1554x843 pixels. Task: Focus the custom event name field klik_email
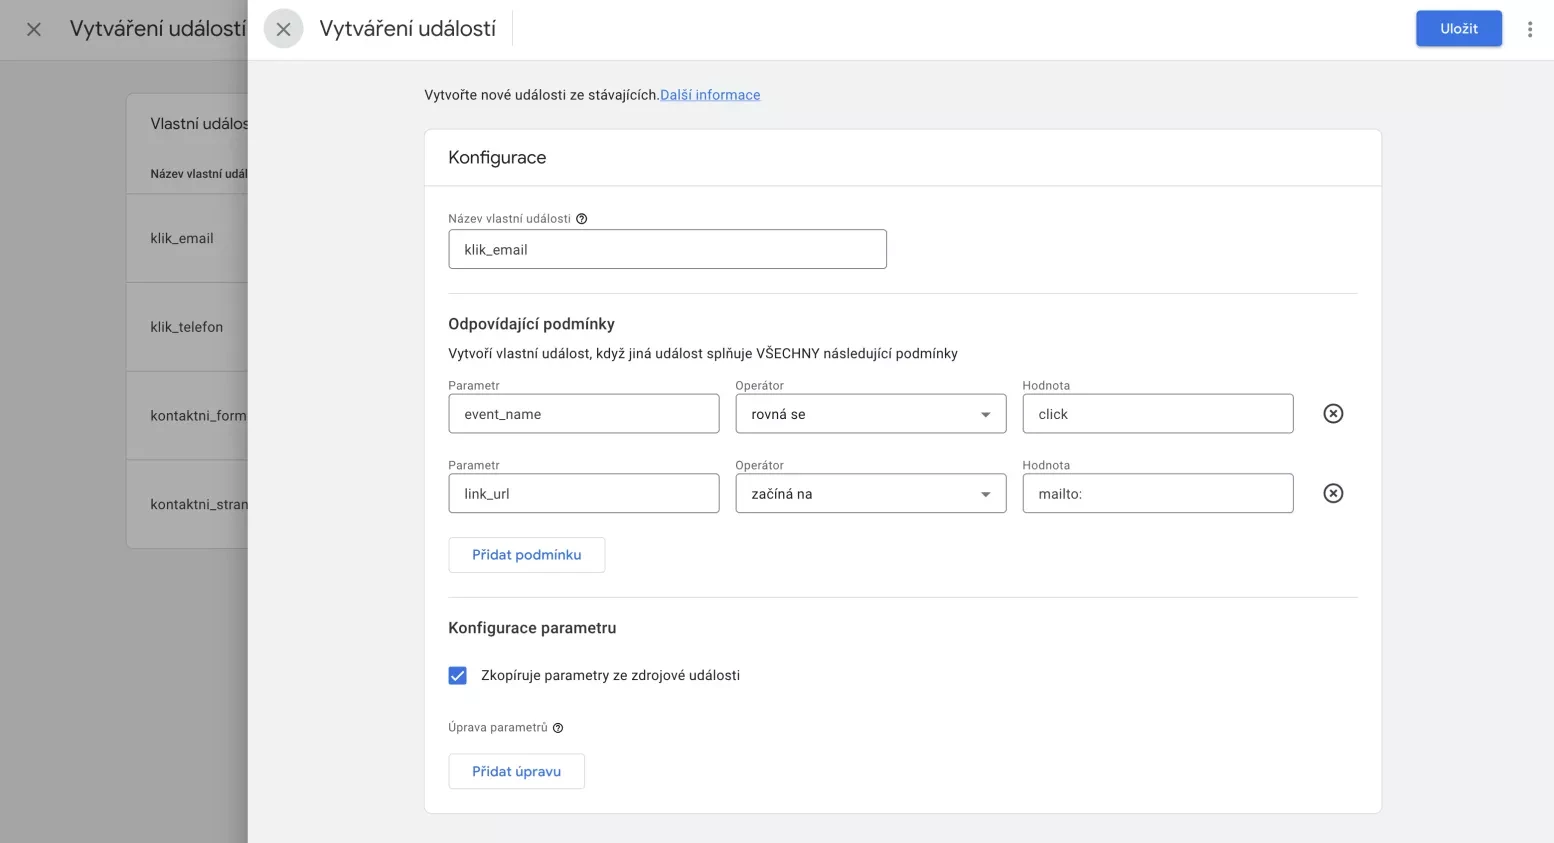pyautogui.click(x=667, y=249)
